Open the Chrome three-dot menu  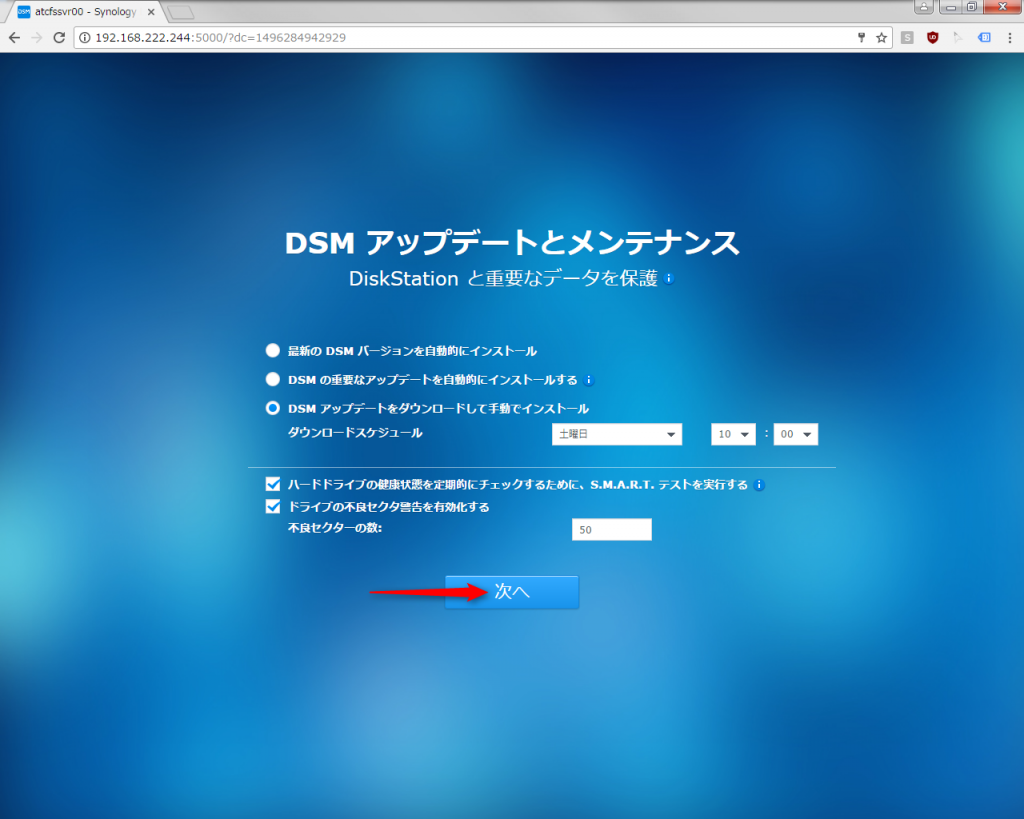pyautogui.click(x=1009, y=37)
